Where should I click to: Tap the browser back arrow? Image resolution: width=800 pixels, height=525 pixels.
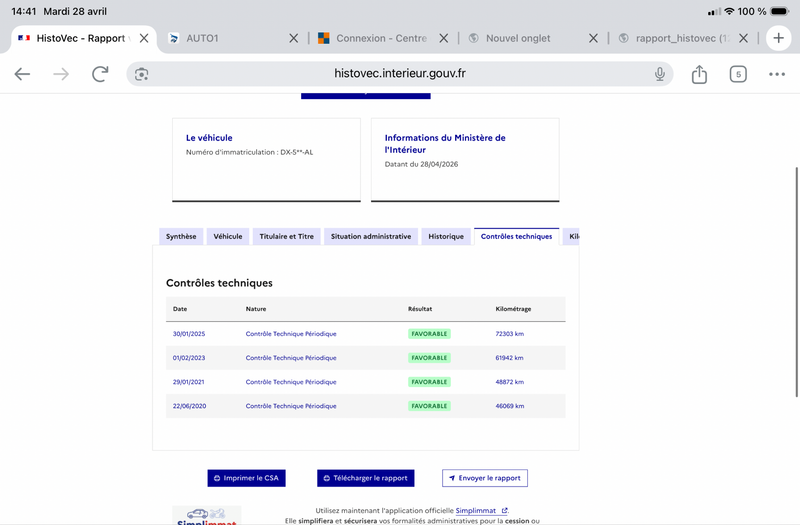point(22,74)
